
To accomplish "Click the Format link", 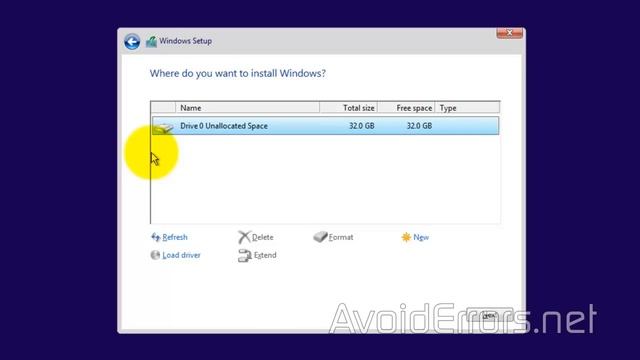I will tap(341, 237).
